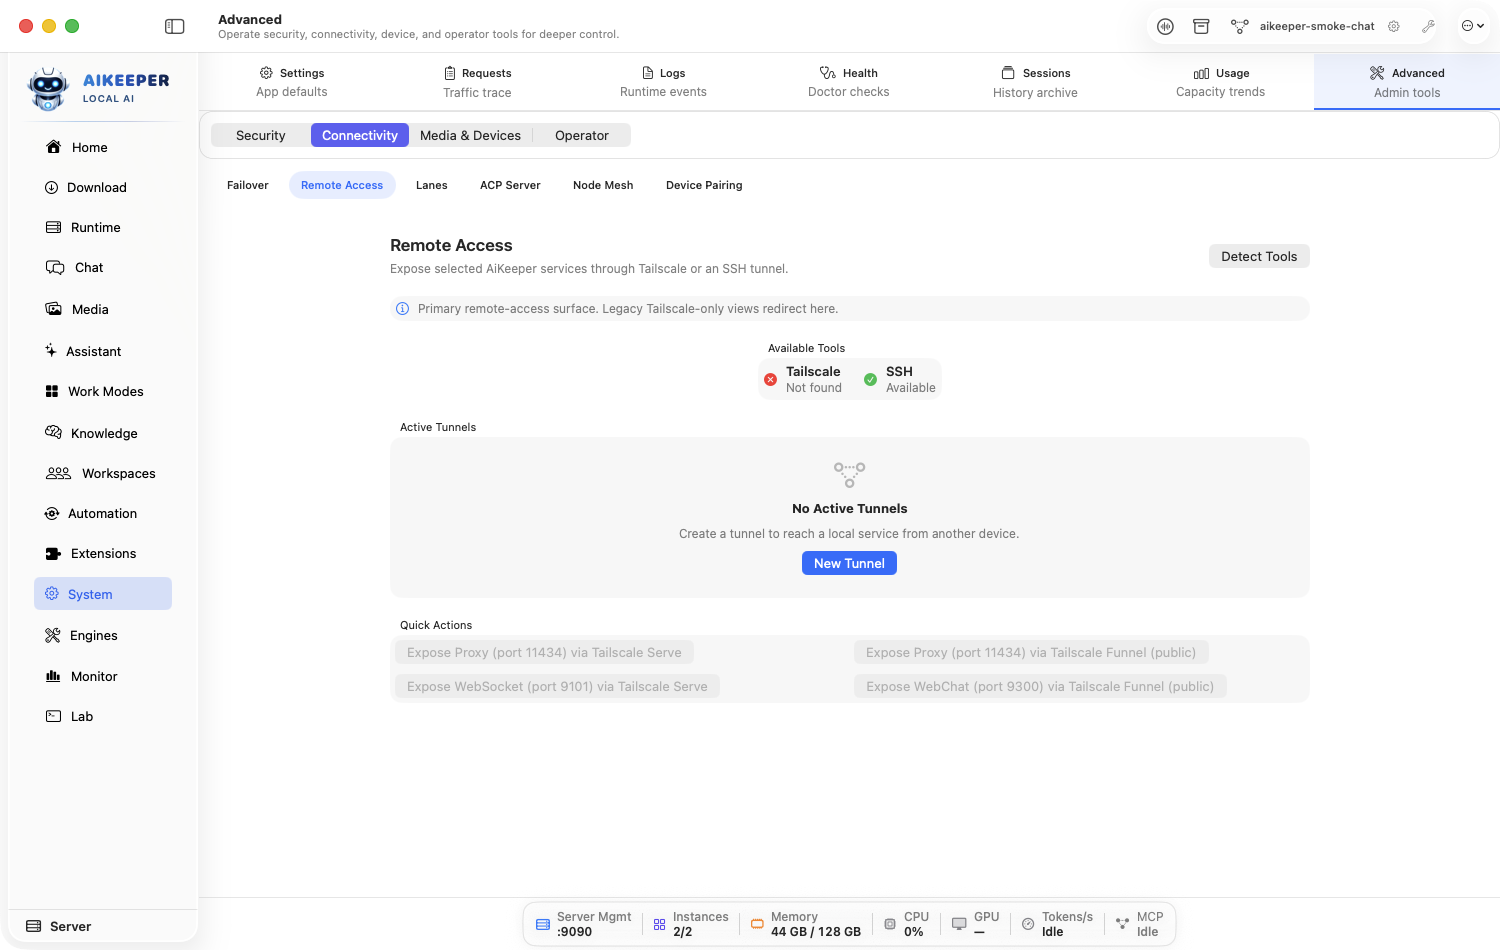Select the Security segment
This screenshot has height=950, width=1500.
pos(260,135)
